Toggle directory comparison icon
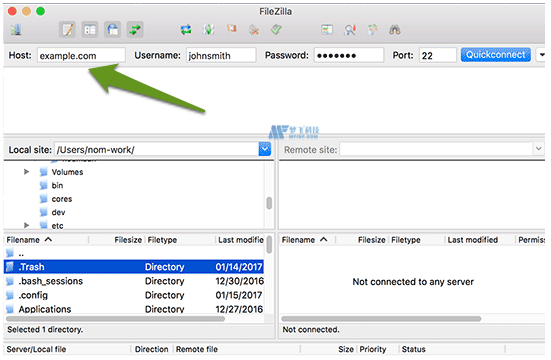Image resolution: width=551 pixels, height=360 pixels. pos(350,30)
